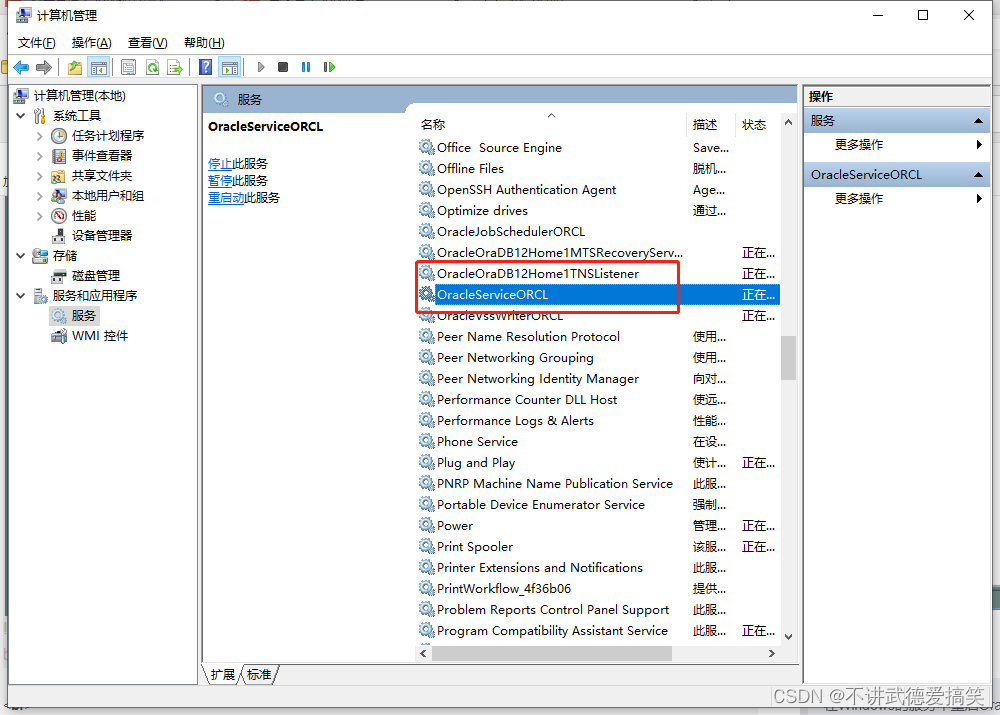Select the Plug and Play service
The image size is (1000, 715).
476,462
